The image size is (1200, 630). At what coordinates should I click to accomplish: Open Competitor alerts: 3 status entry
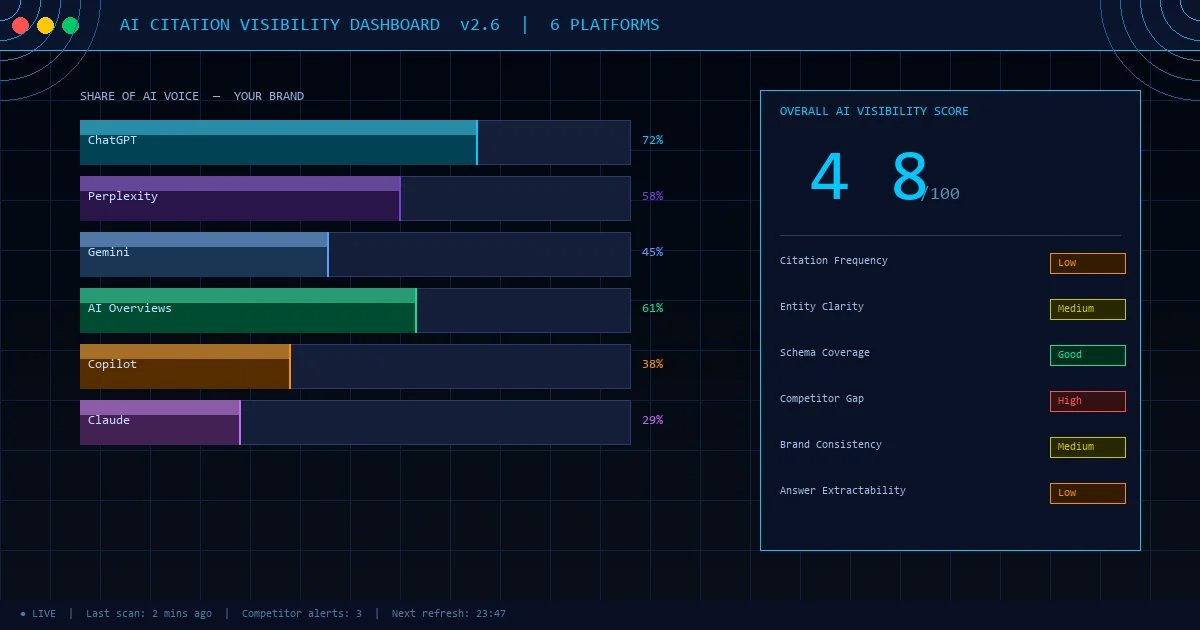click(x=302, y=614)
